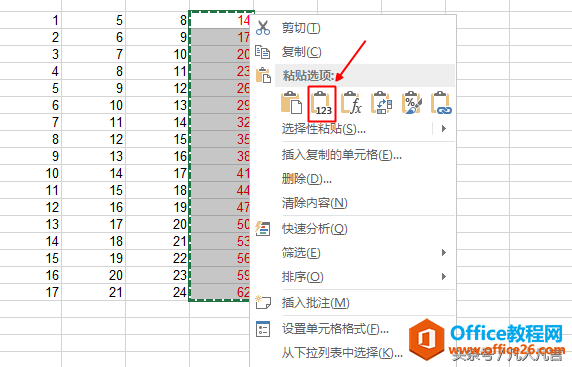Click second-column cell in row with 17, 21, 24
The width and height of the screenshot is (572, 367).
coord(93,292)
